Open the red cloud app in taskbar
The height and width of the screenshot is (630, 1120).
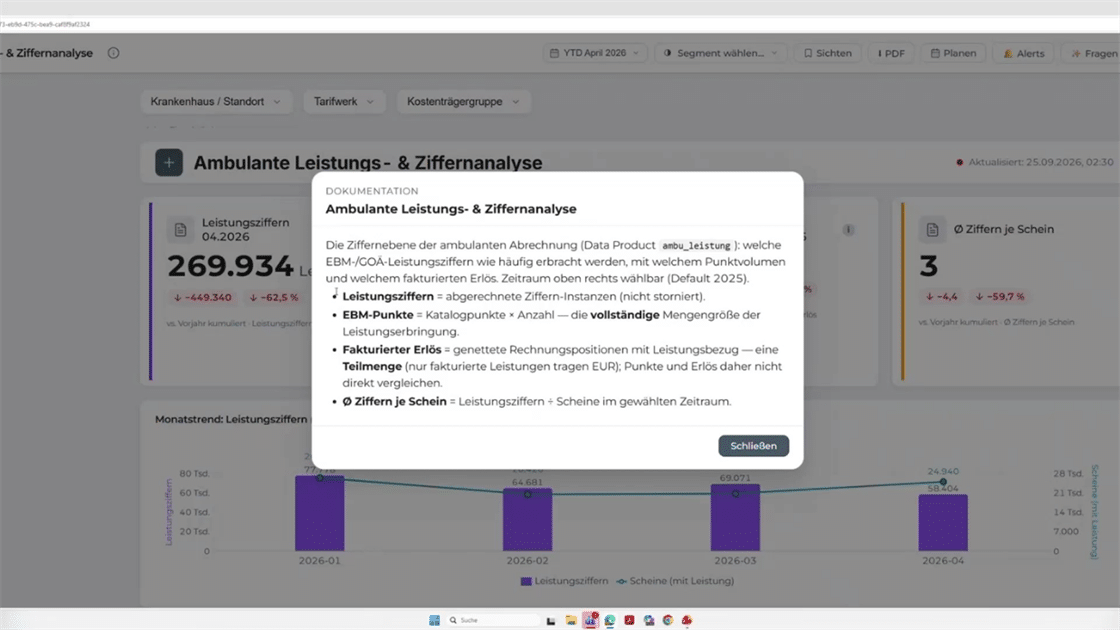[x=687, y=620]
